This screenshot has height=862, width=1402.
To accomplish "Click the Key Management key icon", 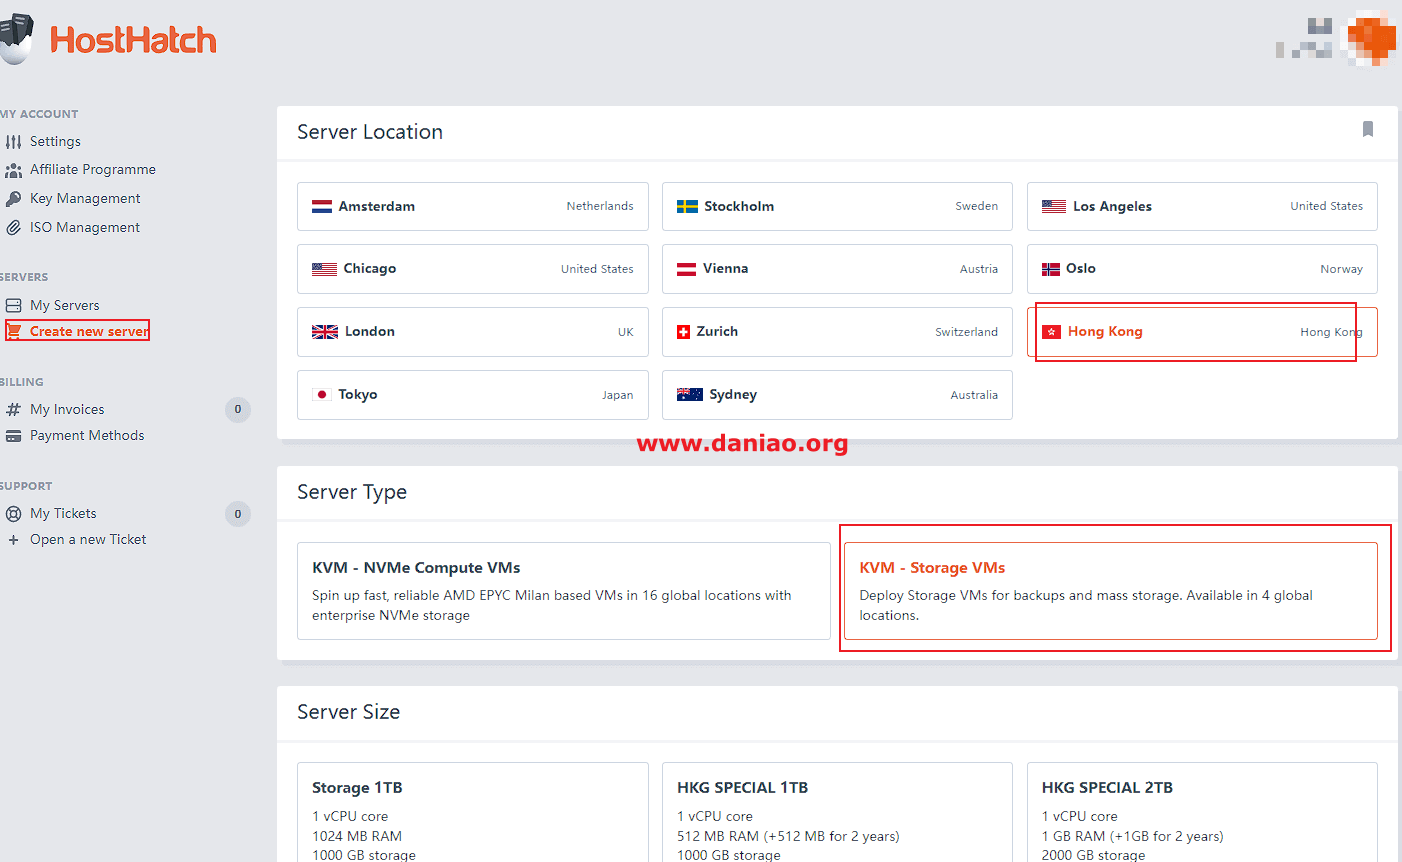I will [x=13, y=199].
